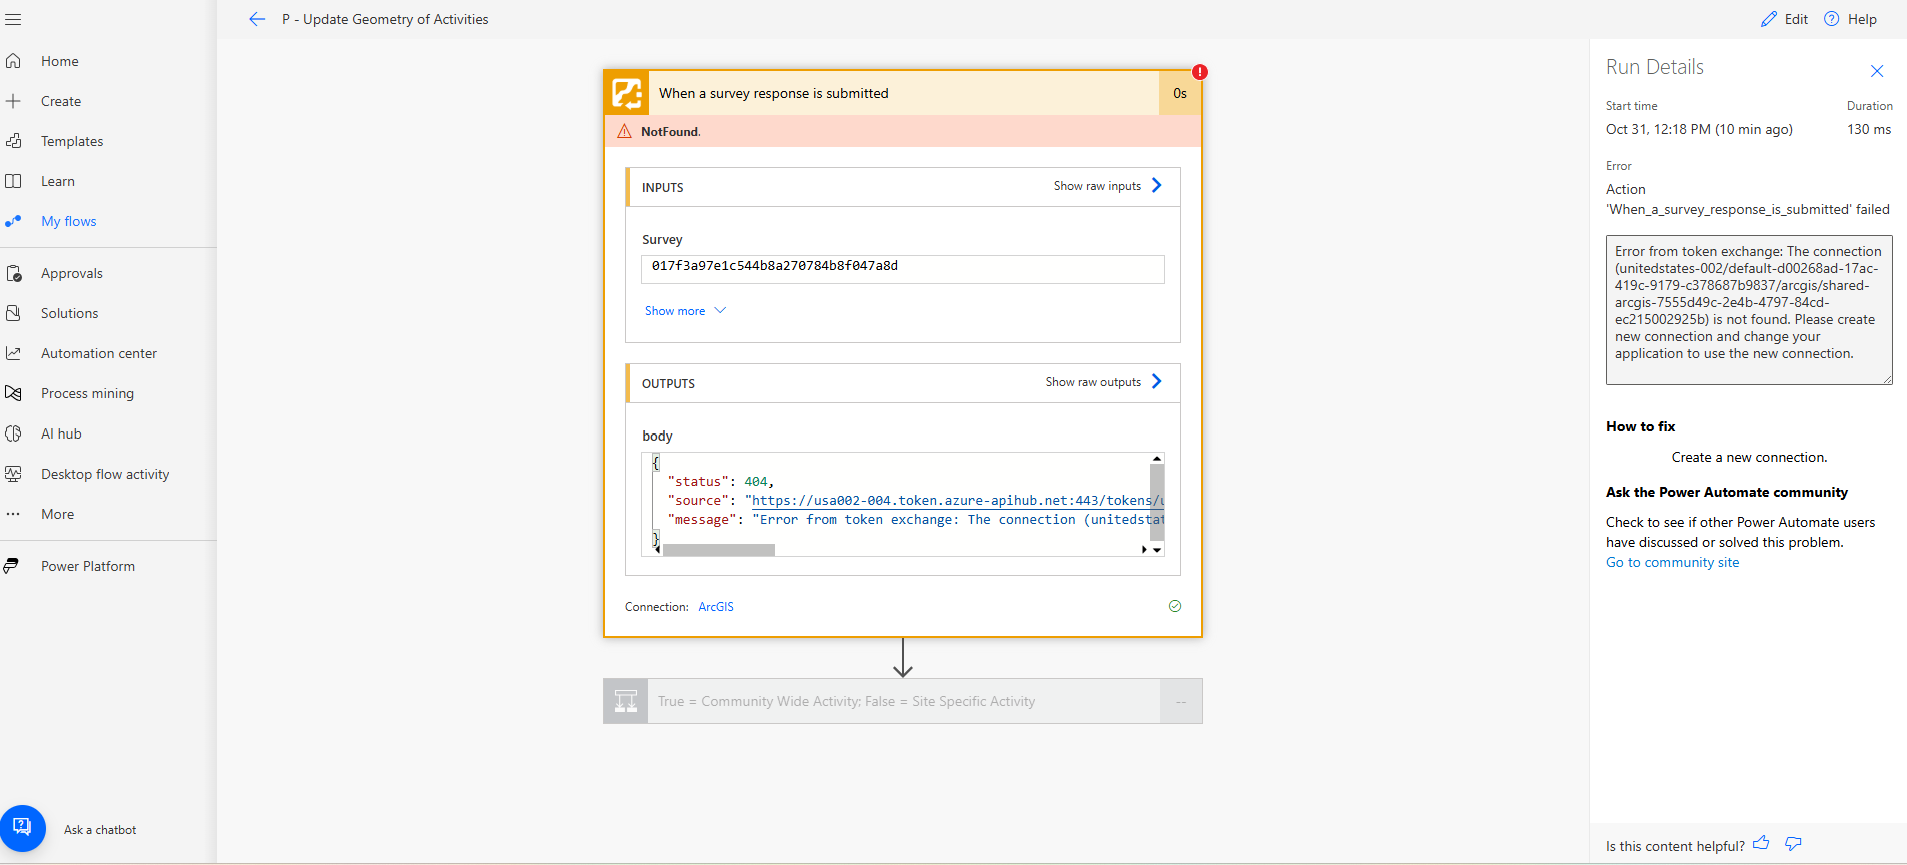1907x865 pixels.
Task: Click the Learn book icon
Action: pyautogui.click(x=13, y=181)
